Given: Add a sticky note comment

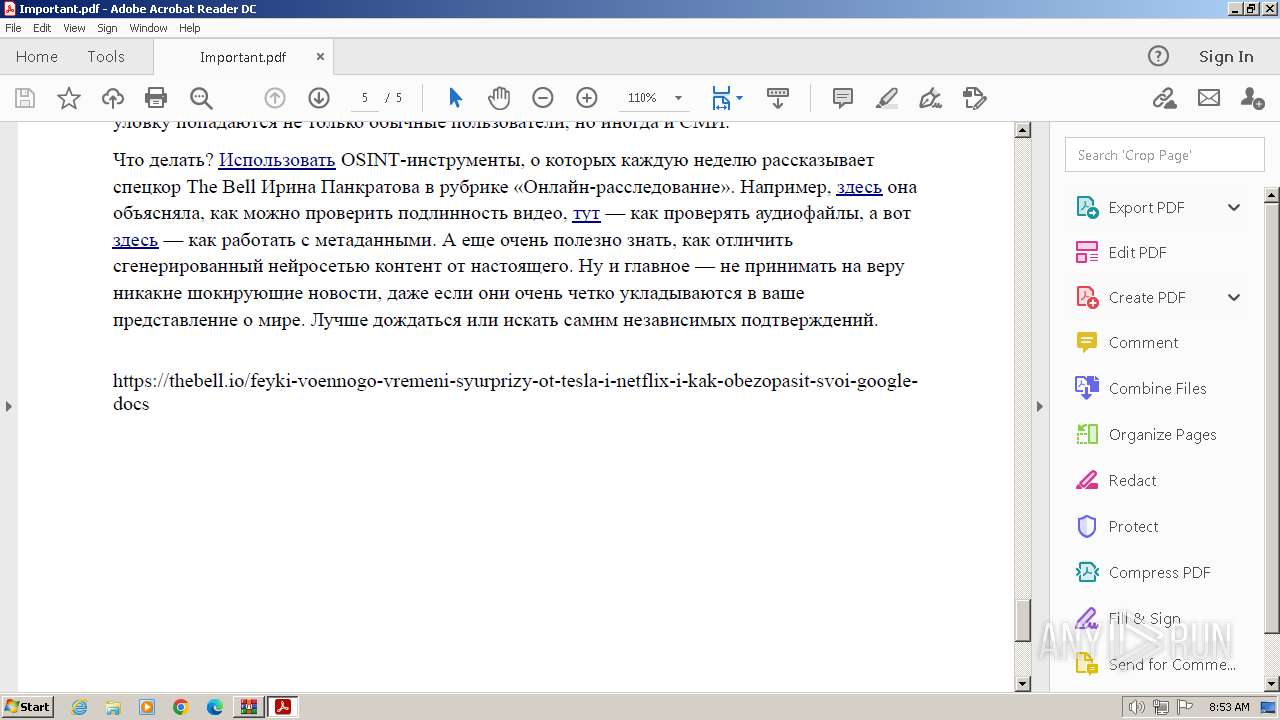Looking at the screenshot, I should (x=843, y=98).
